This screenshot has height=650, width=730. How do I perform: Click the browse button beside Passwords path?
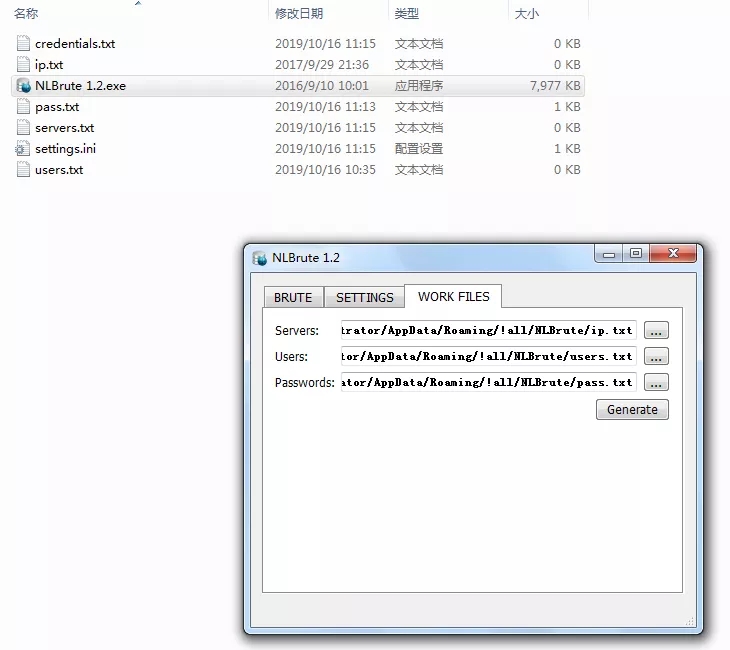[x=656, y=383]
